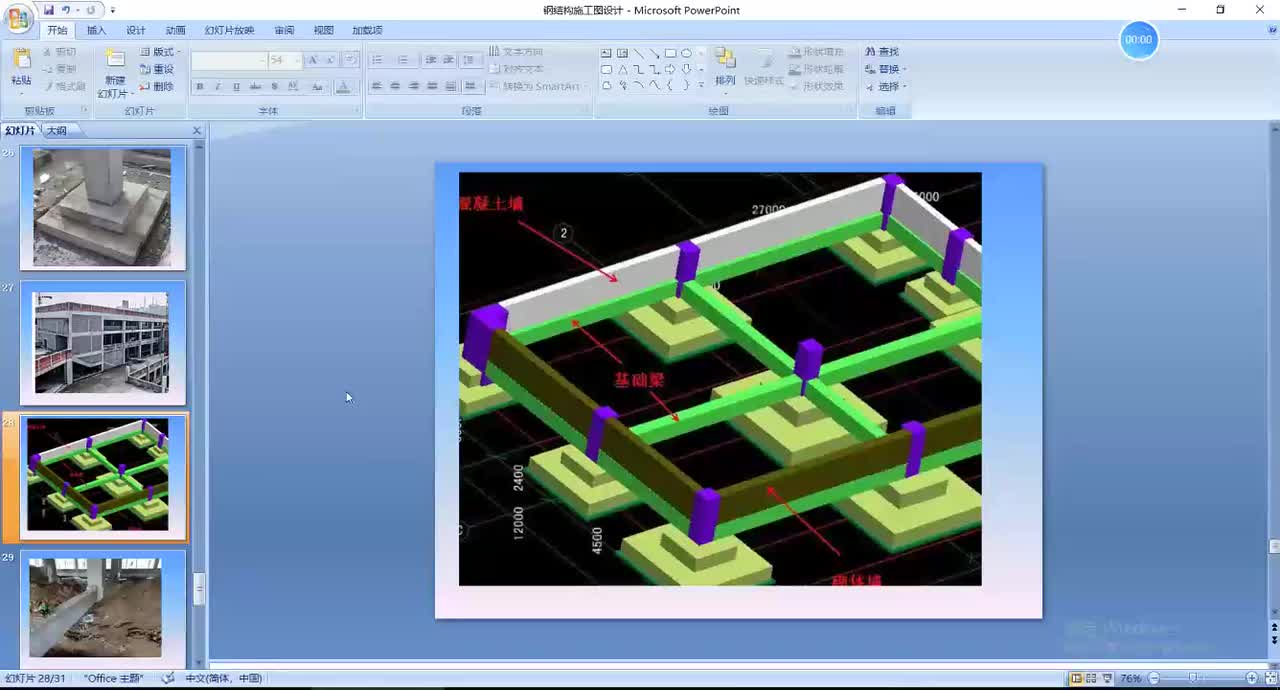The height and width of the screenshot is (690, 1280).
Task: Toggle bullet list formatting
Action: tap(379, 60)
